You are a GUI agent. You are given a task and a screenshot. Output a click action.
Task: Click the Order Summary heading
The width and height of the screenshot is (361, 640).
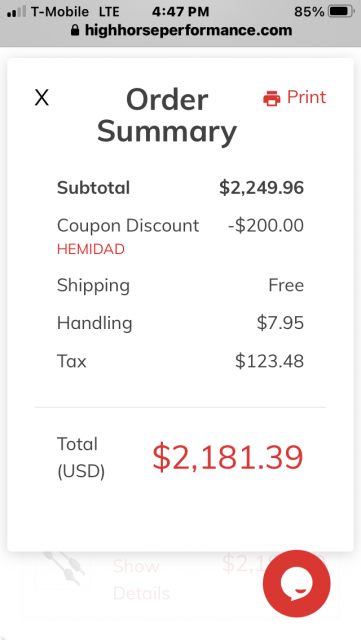(167, 116)
